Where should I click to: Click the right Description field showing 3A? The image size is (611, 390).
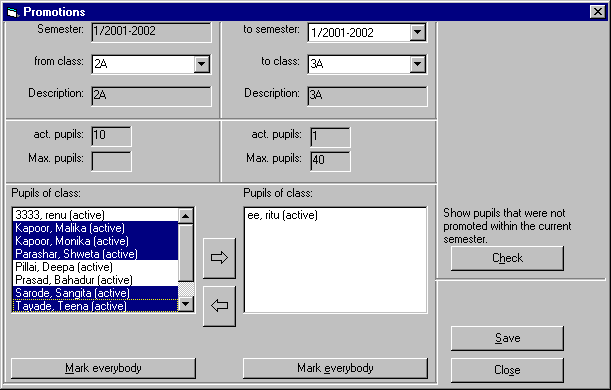(367, 96)
